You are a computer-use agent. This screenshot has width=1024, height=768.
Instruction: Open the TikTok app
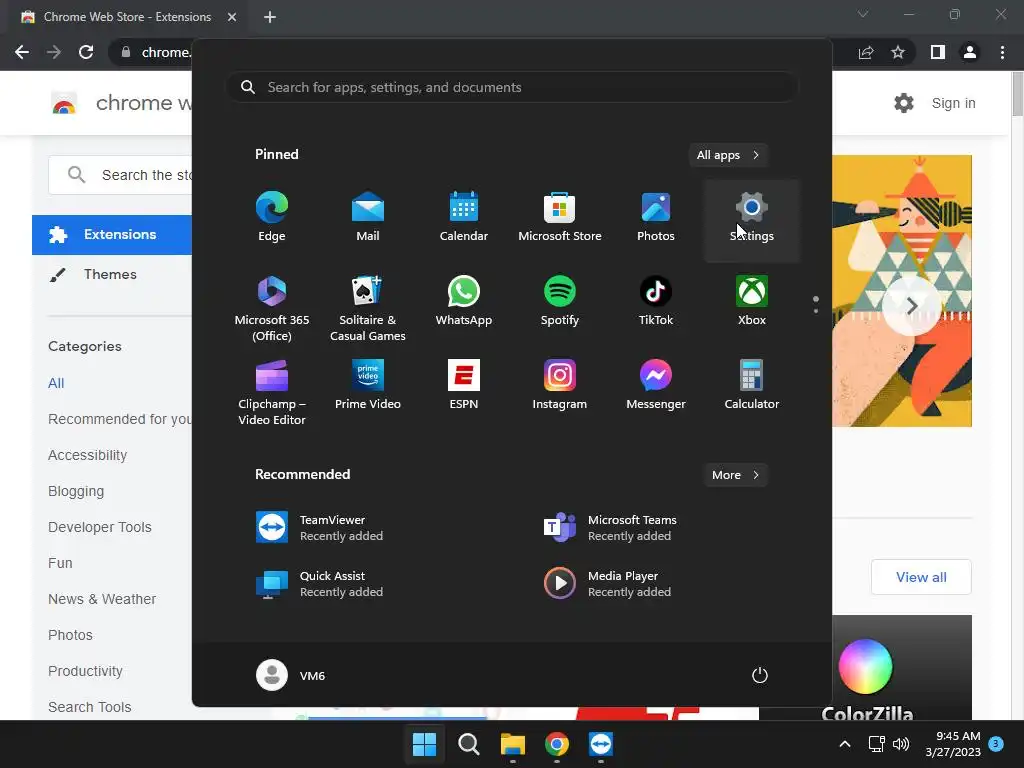pos(656,302)
